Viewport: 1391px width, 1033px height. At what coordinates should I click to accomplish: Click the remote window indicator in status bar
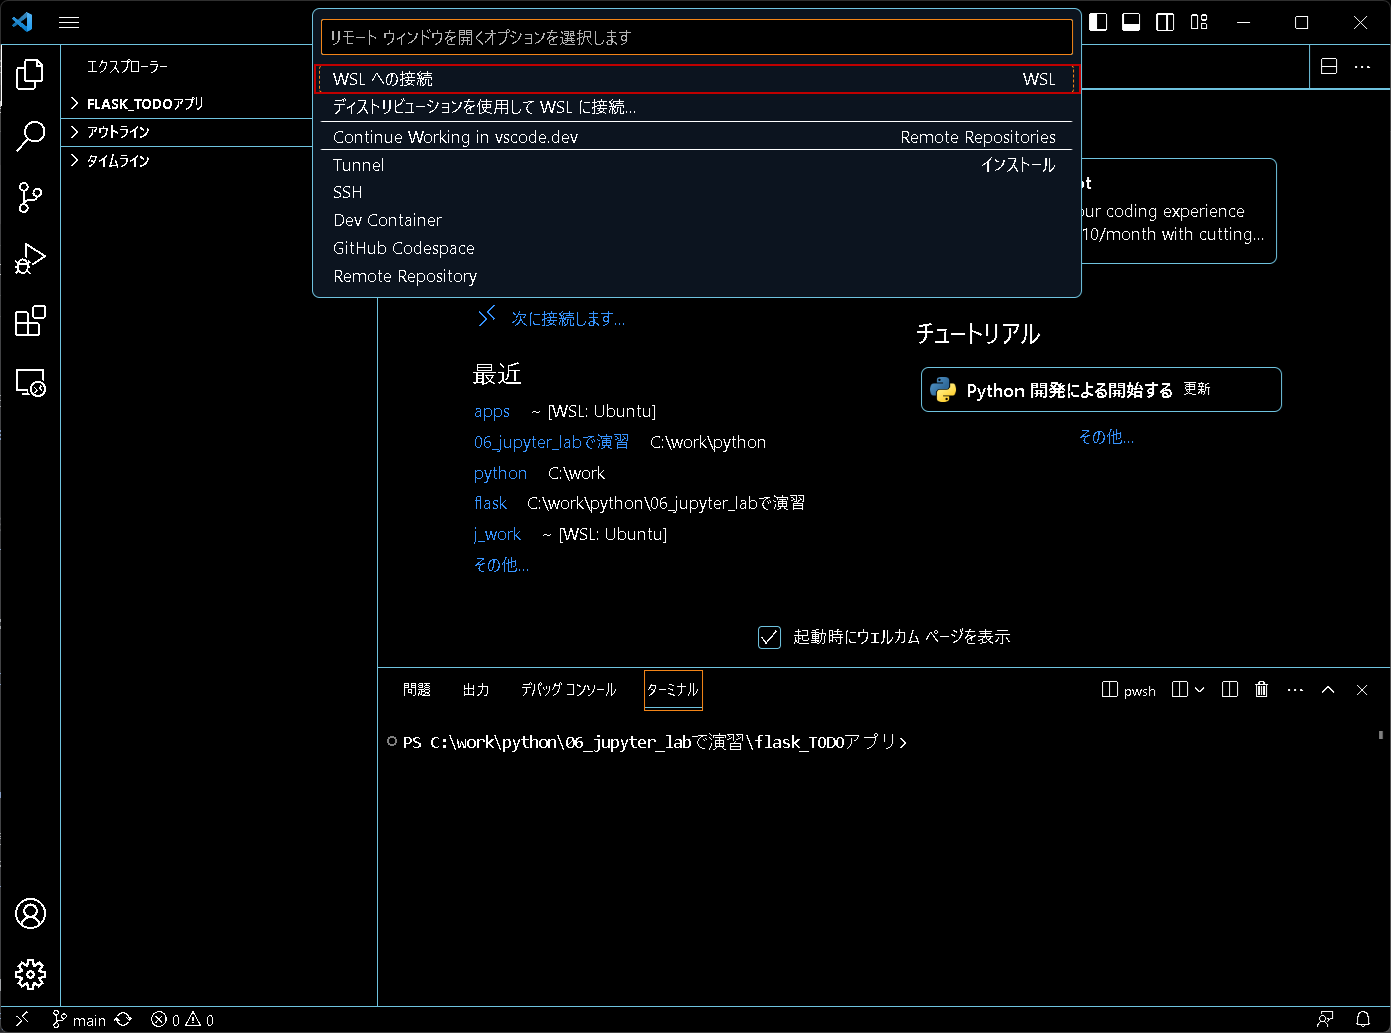(x=21, y=1019)
